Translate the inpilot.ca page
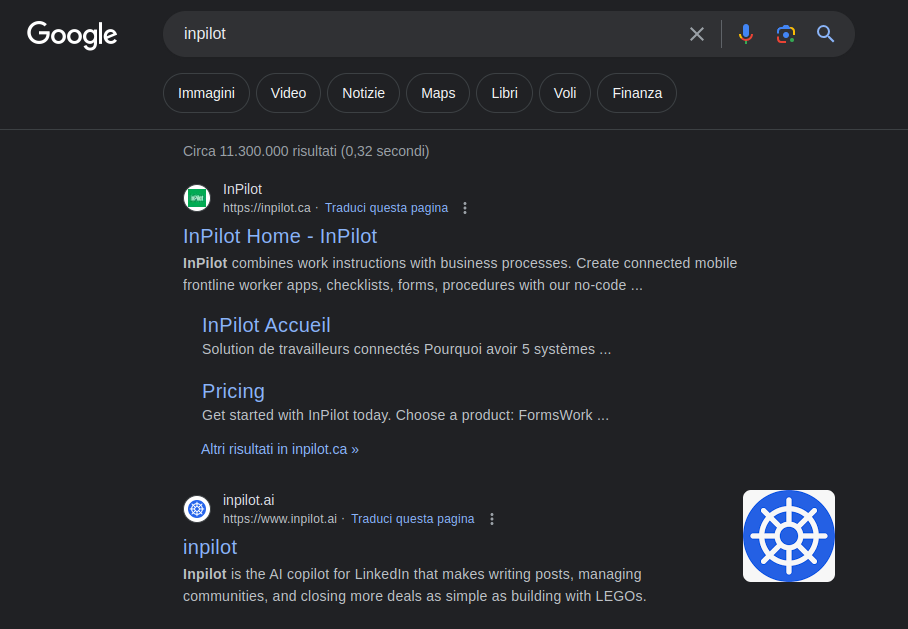908x629 pixels. coord(386,208)
